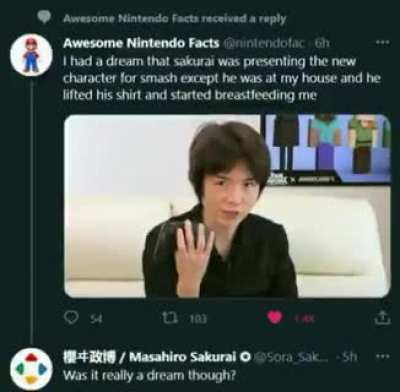
Task: Click the speech bubble notification icon
Action: pos(44,17)
